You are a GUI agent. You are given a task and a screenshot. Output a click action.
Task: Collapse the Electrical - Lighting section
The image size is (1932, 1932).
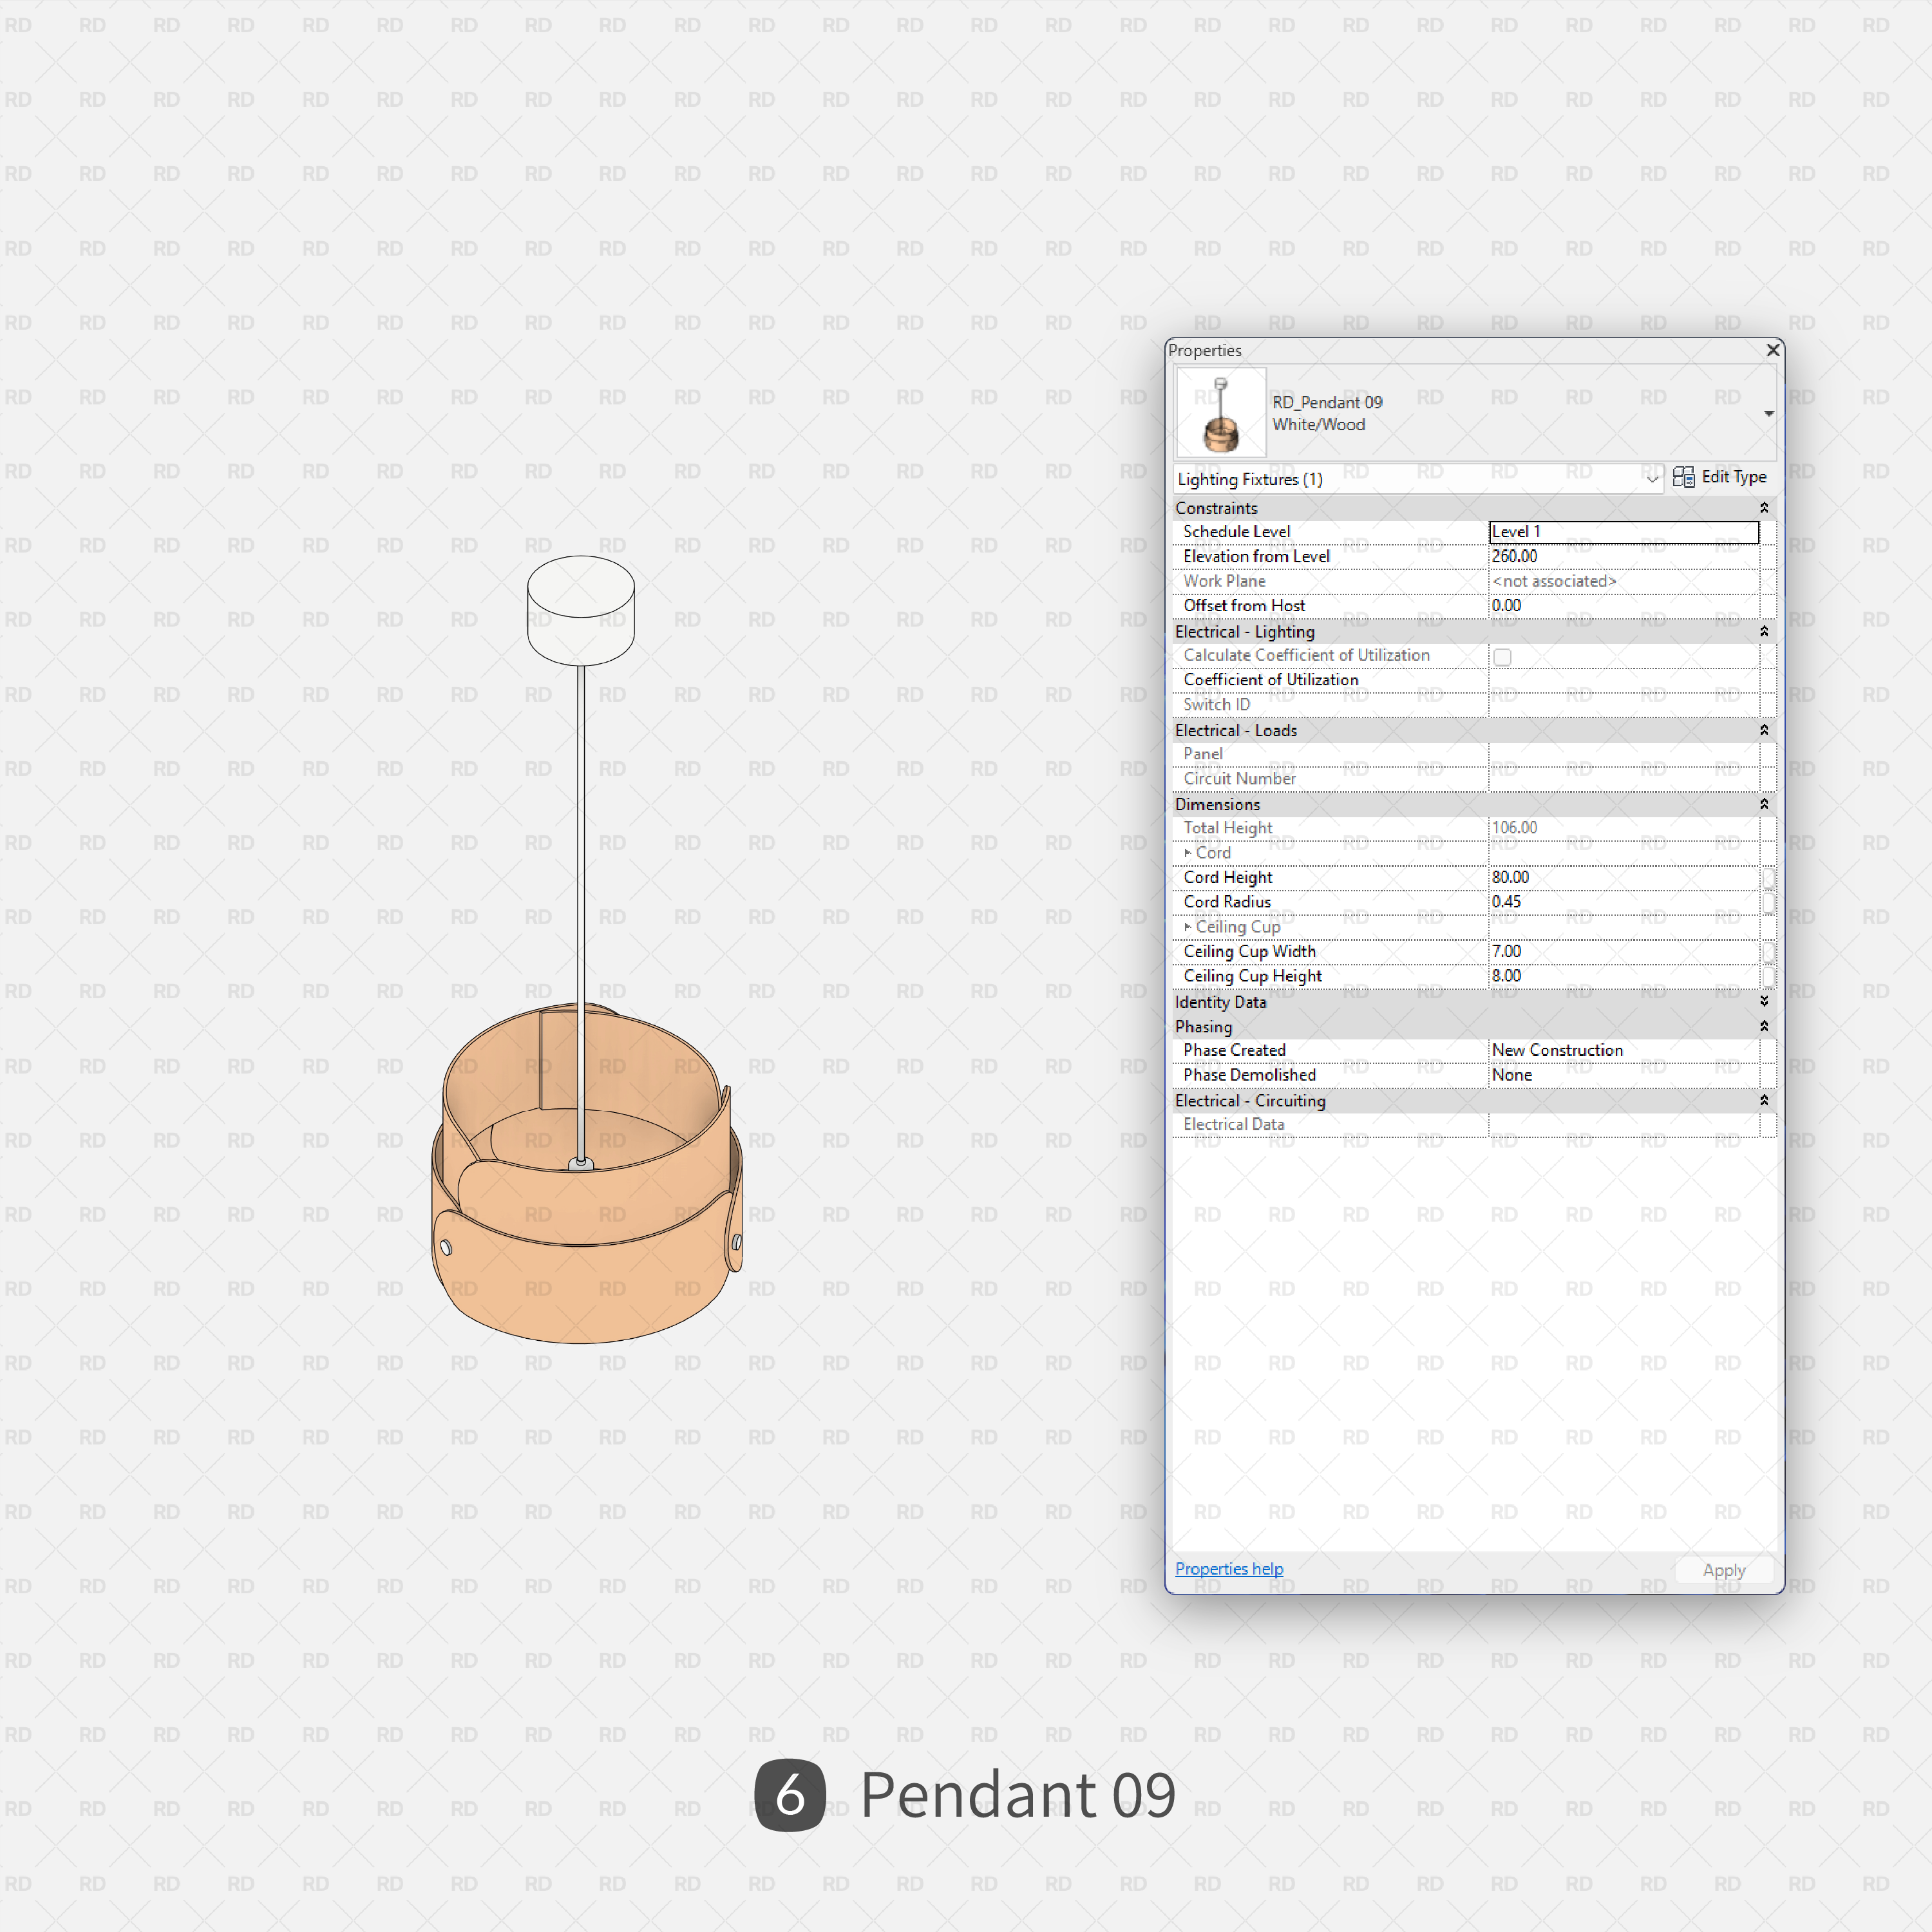coord(1764,632)
